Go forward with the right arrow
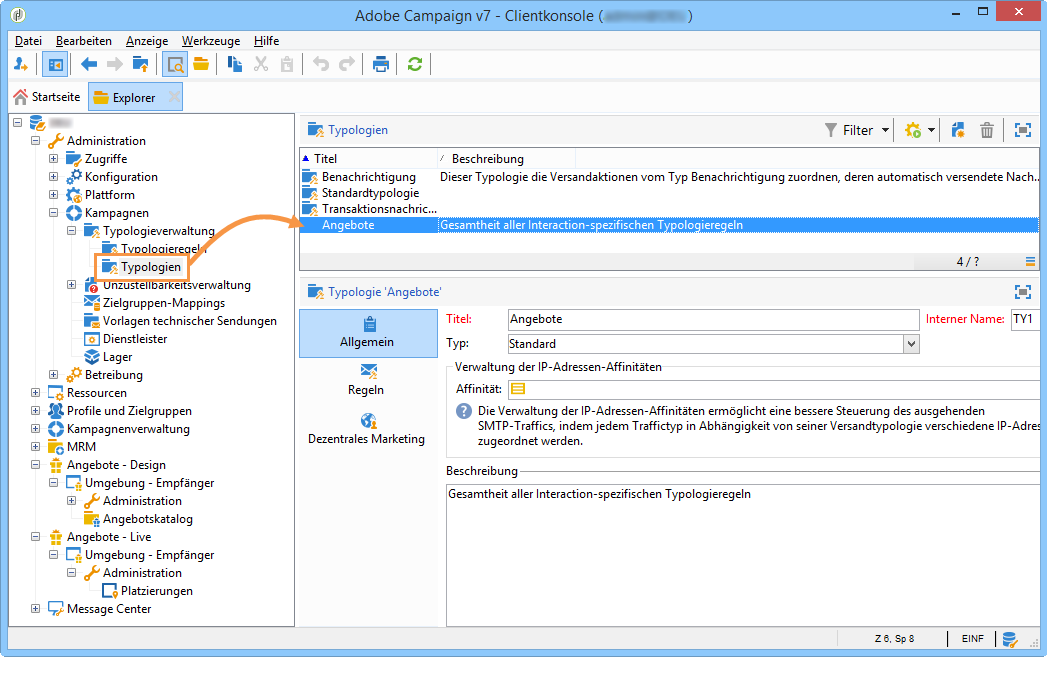The width and height of the screenshot is (1047, 682). point(115,64)
